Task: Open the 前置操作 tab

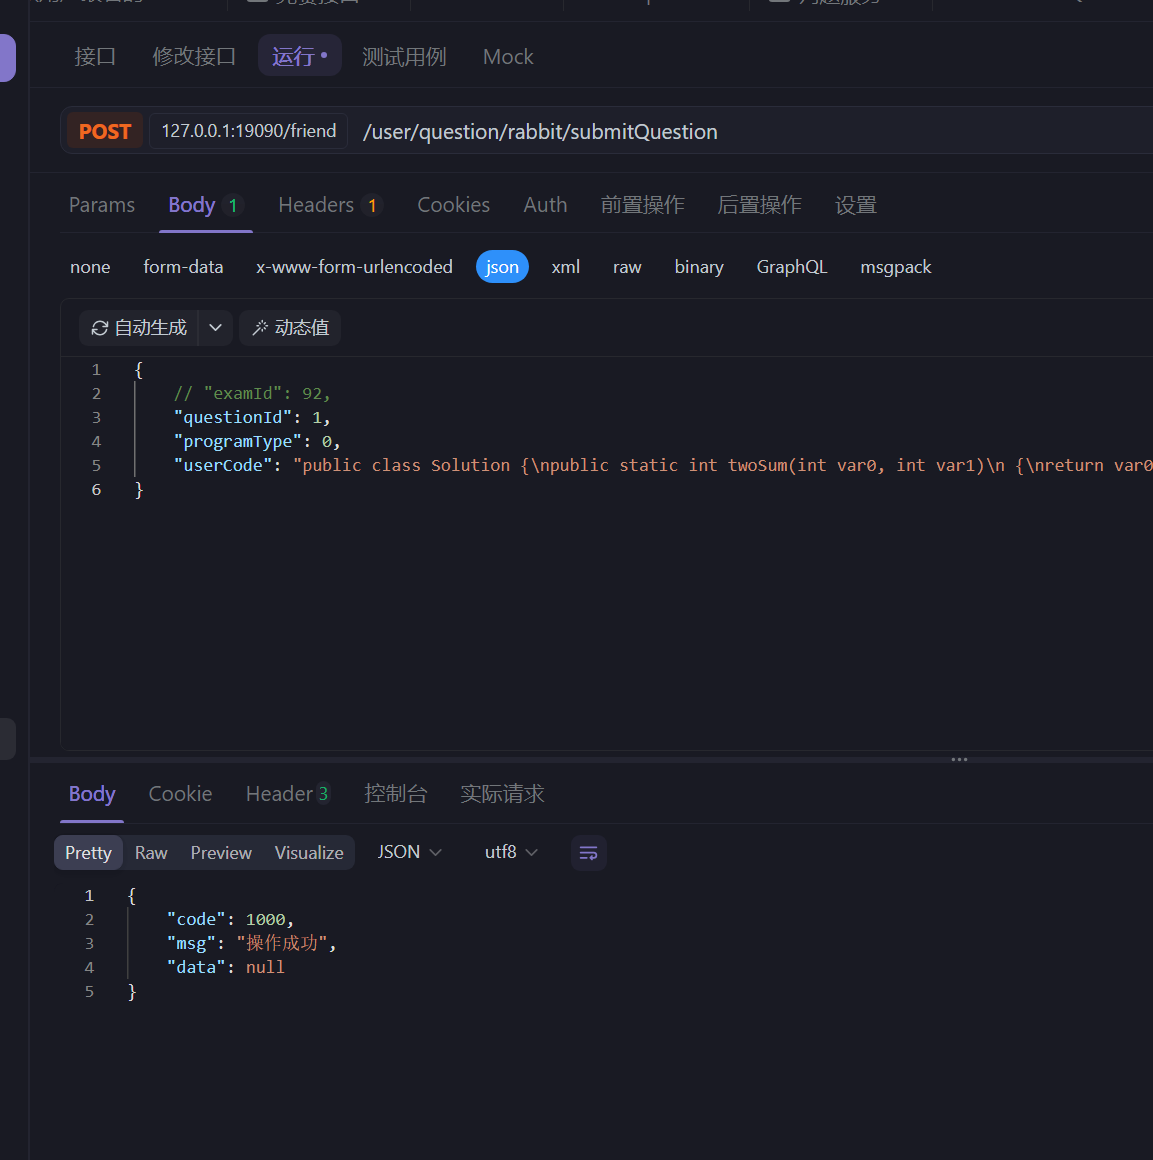Action: 642,205
